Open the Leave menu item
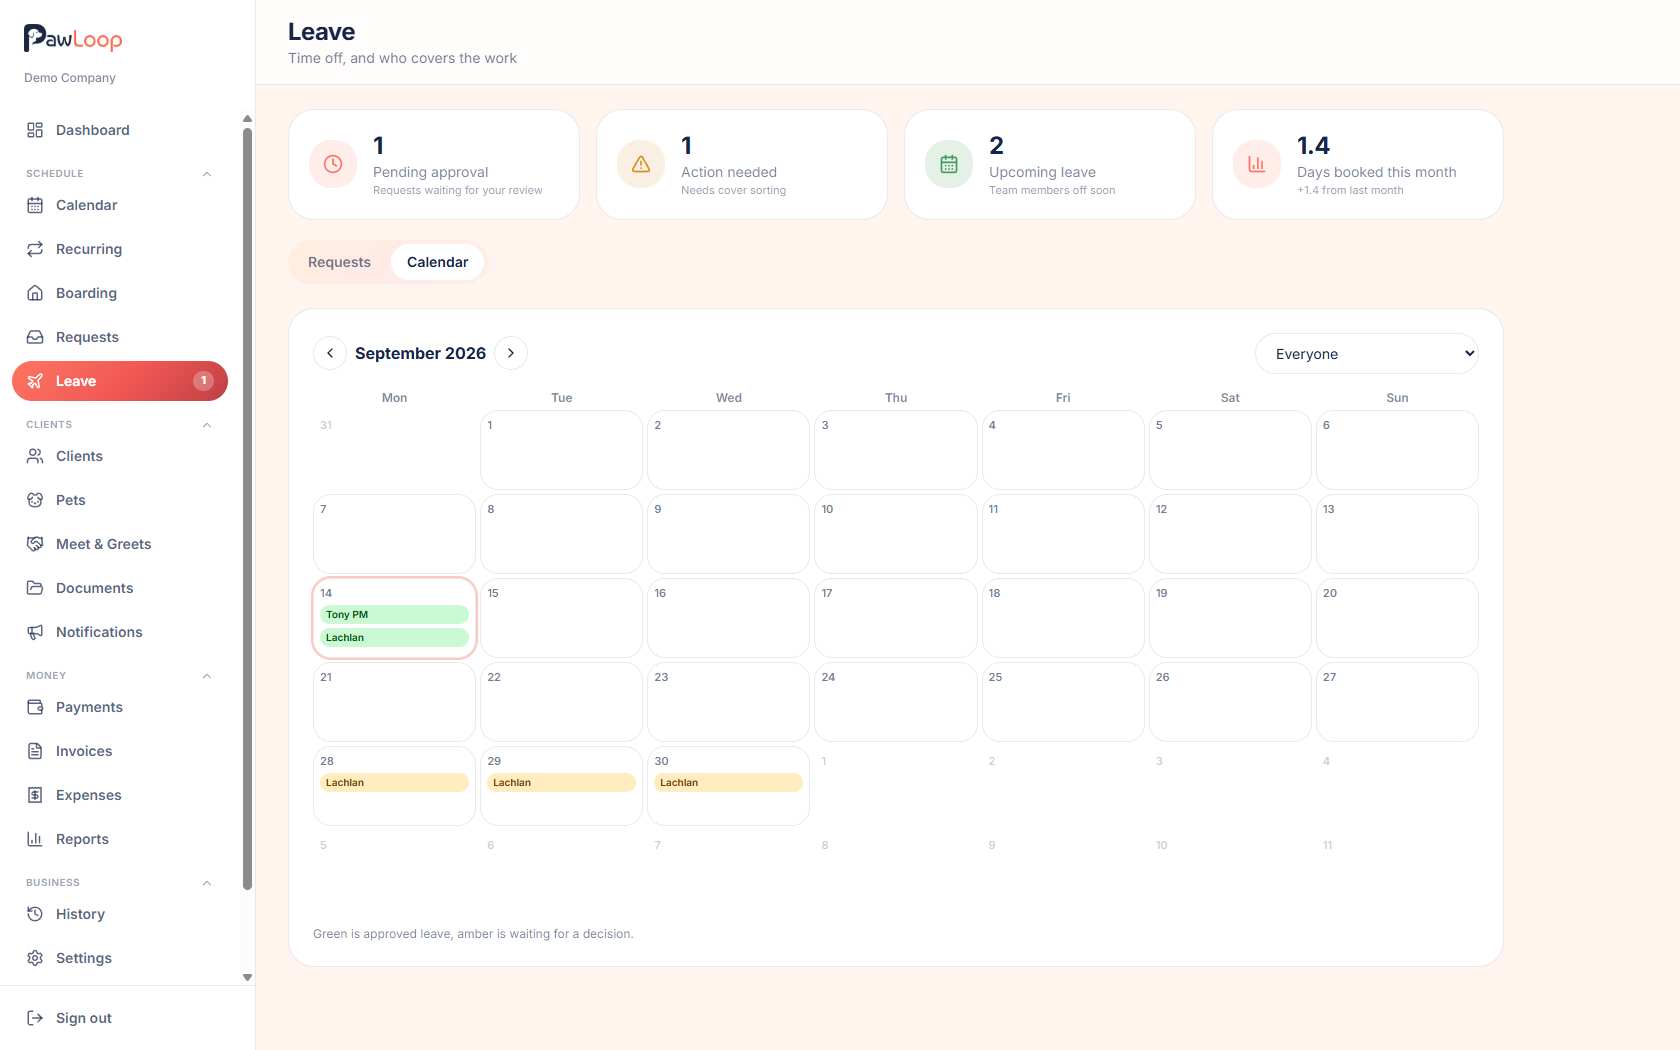The image size is (1680, 1050). click(120, 381)
